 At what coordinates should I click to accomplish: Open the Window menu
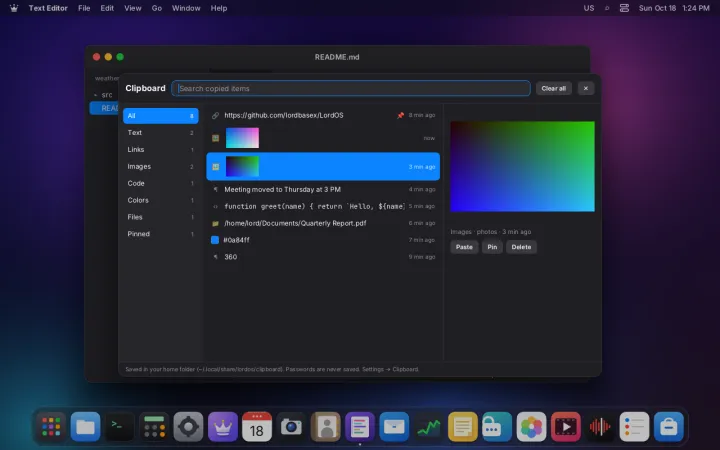(186, 8)
